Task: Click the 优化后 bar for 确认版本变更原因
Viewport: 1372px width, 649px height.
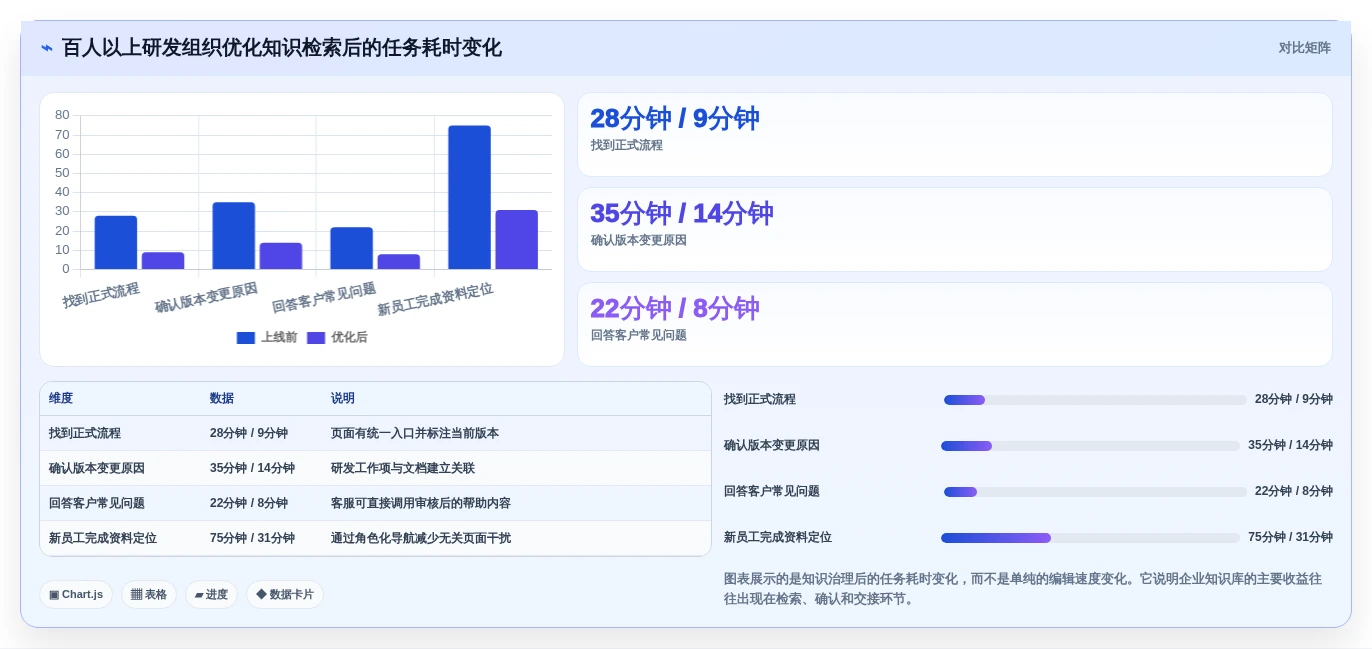Action: (281, 256)
